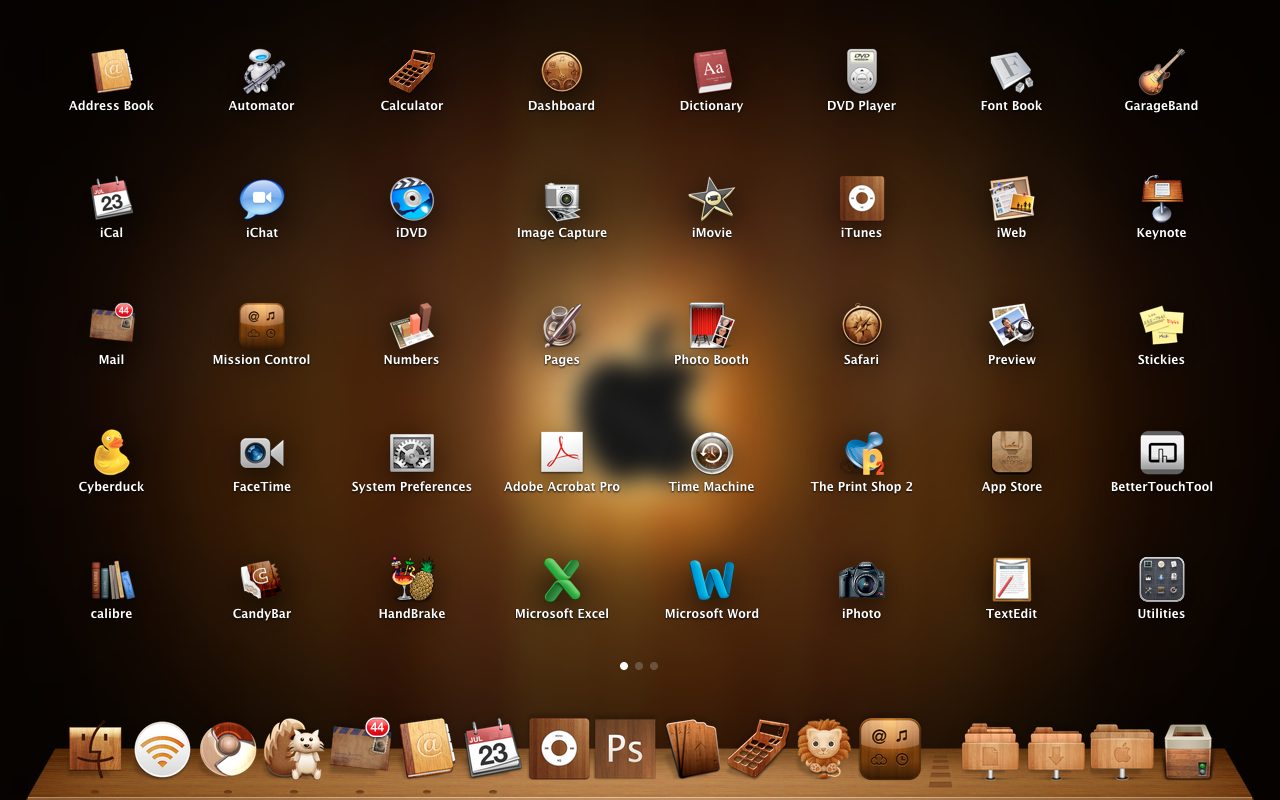
Task: Launch Photo Booth
Action: pos(712,325)
